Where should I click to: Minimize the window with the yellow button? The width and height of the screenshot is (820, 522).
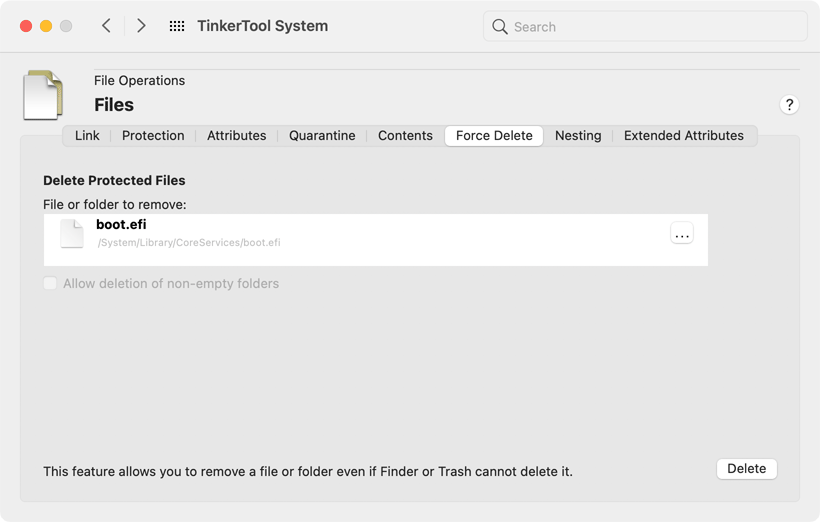46,26
